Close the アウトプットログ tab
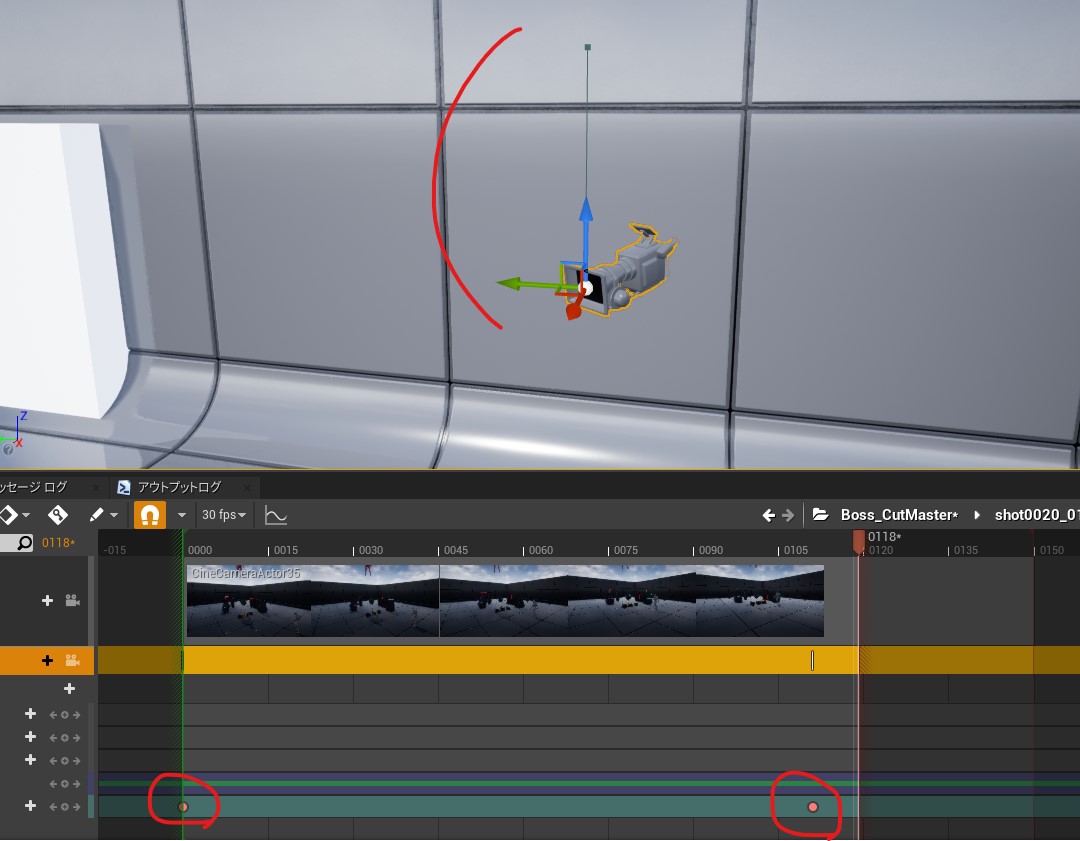The width and height of the screenshot is (1080, 841). 247,488
